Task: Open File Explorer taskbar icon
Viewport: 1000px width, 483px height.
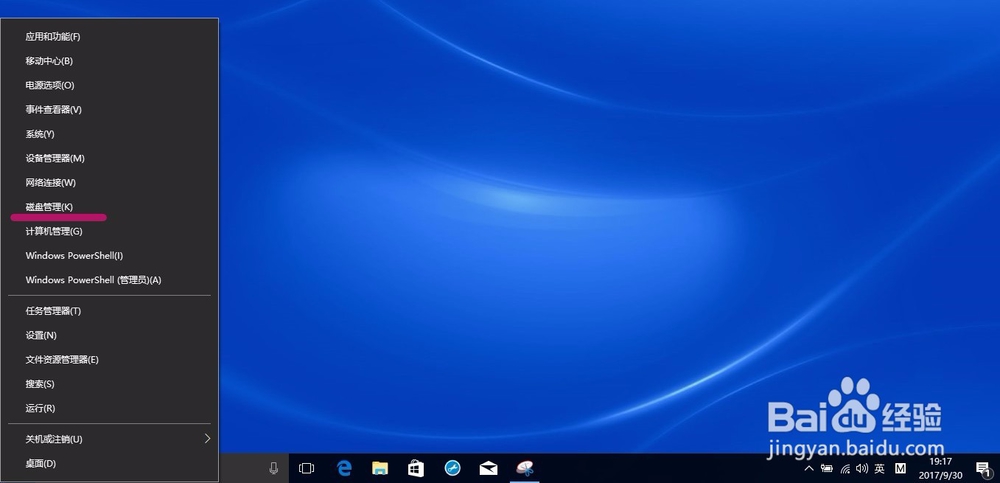Action: click(380, 468)
